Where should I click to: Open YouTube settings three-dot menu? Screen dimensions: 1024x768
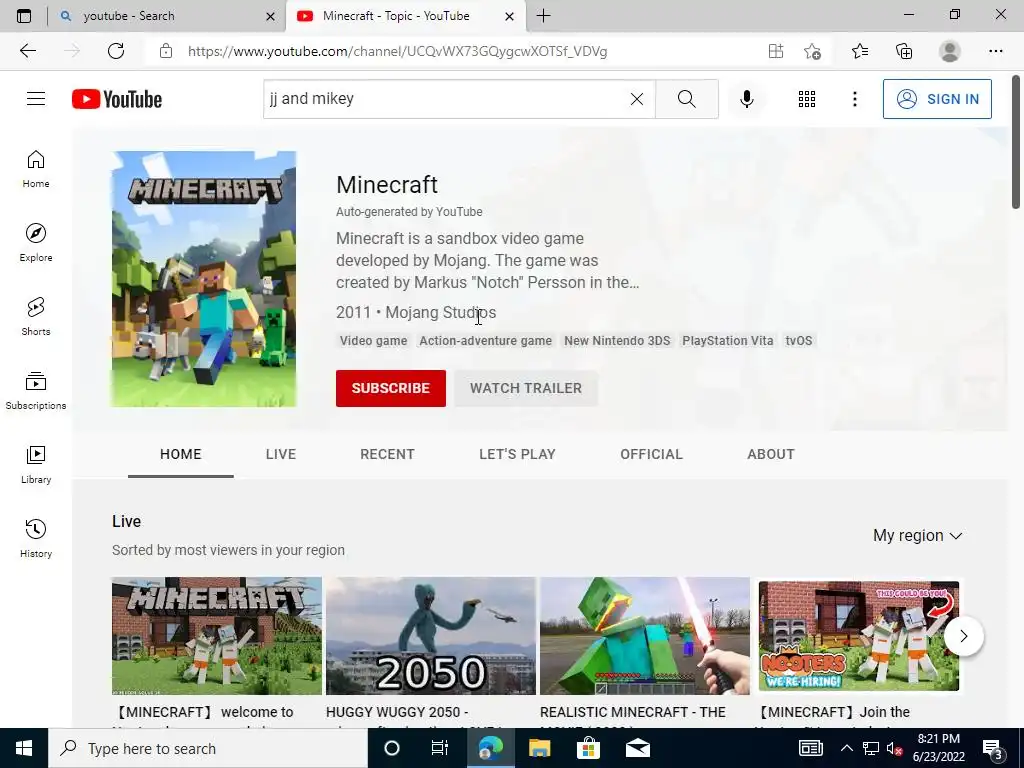pos(854,99)
